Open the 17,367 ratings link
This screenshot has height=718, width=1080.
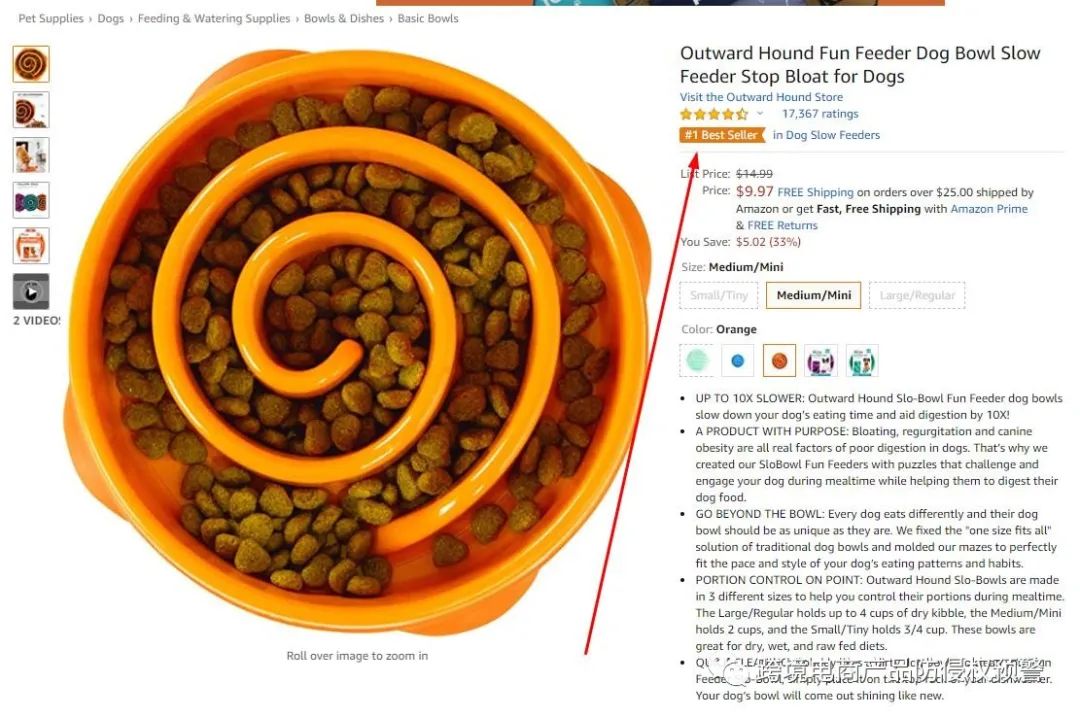pyautogui.click(x=820, y=114)
